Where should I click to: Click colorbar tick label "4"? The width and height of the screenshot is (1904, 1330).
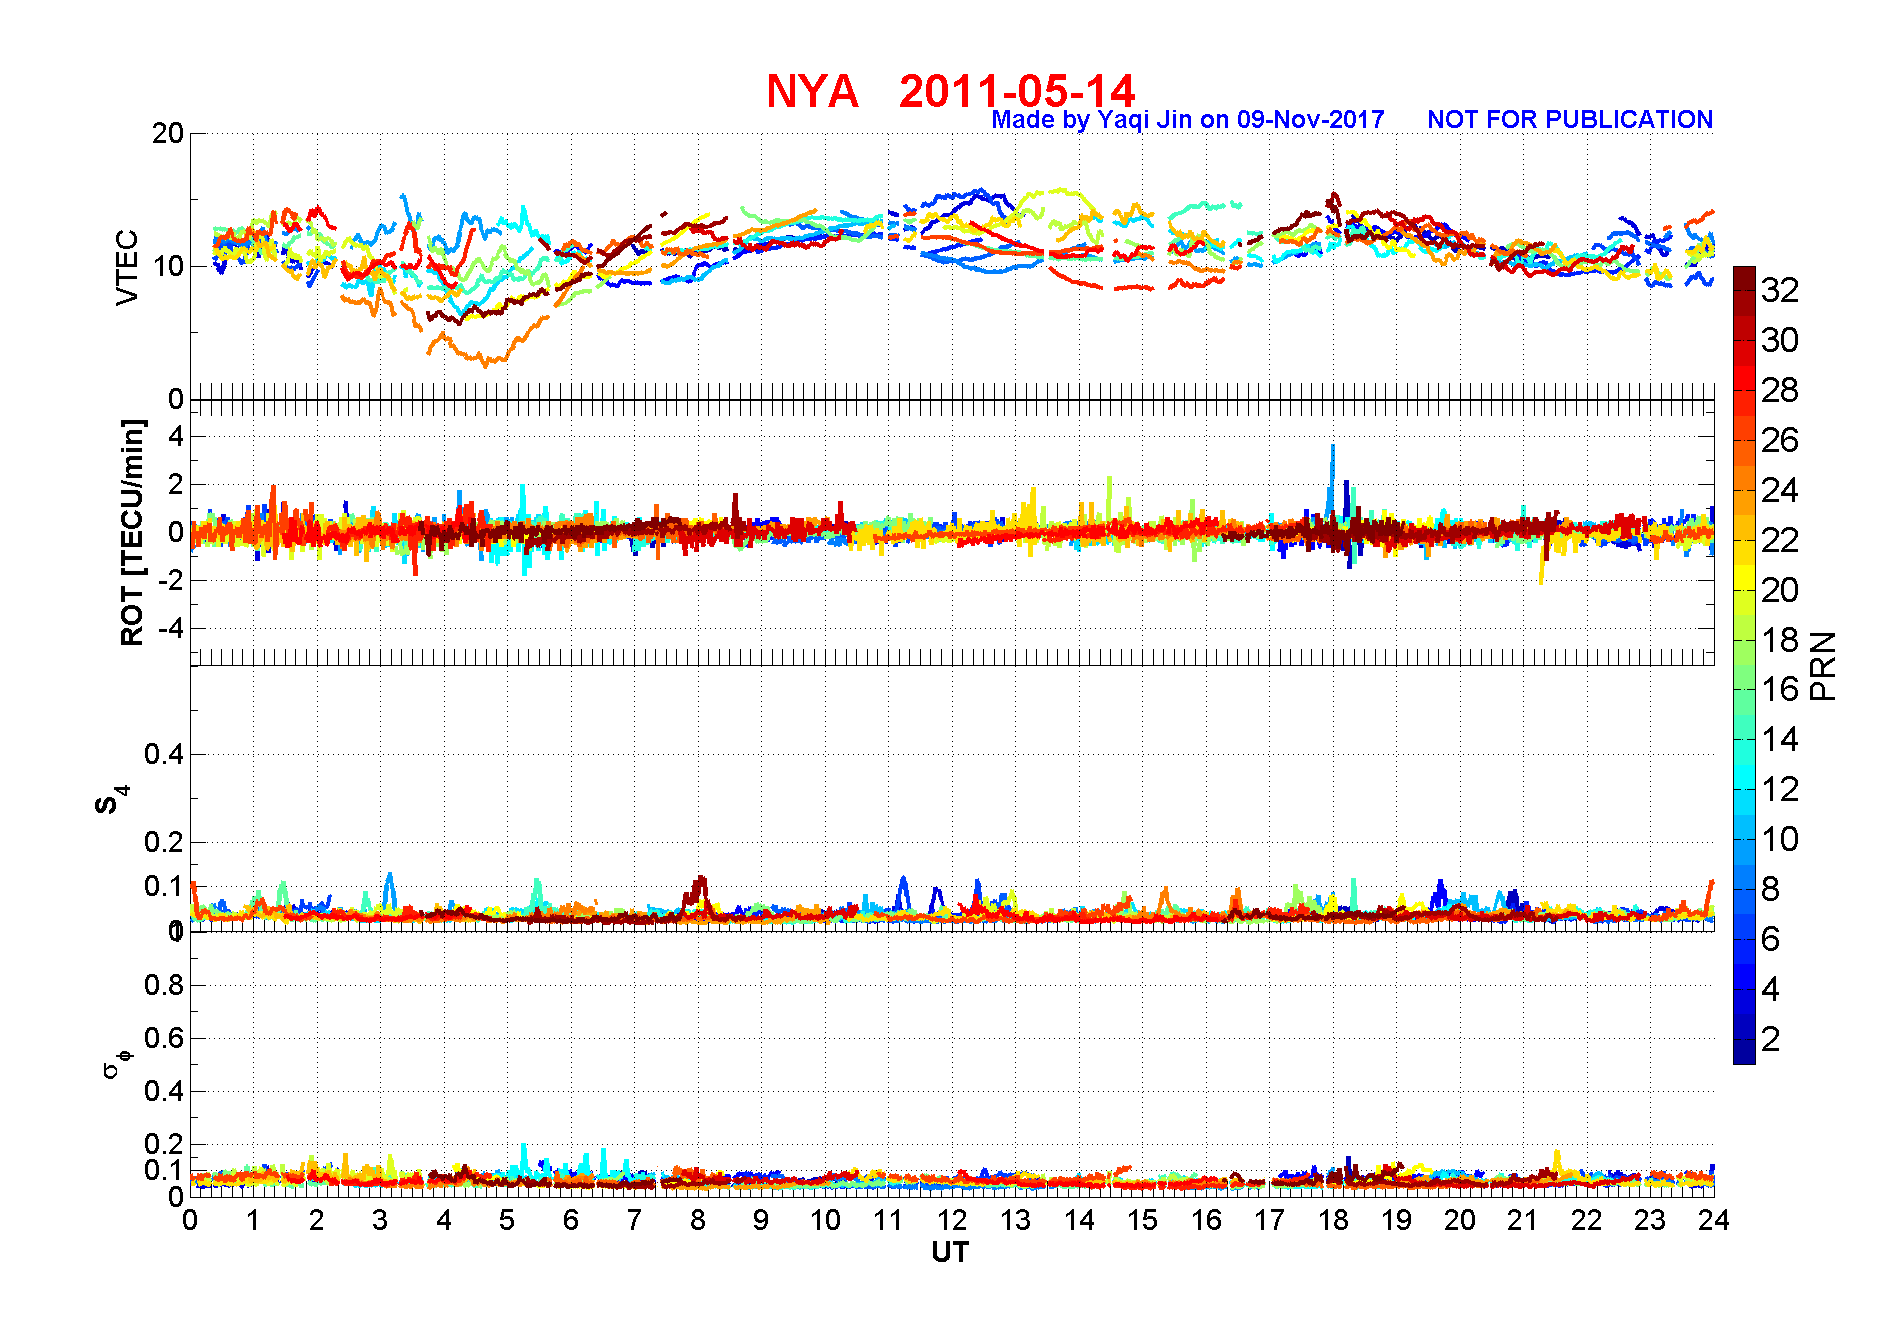(1770, 989)
